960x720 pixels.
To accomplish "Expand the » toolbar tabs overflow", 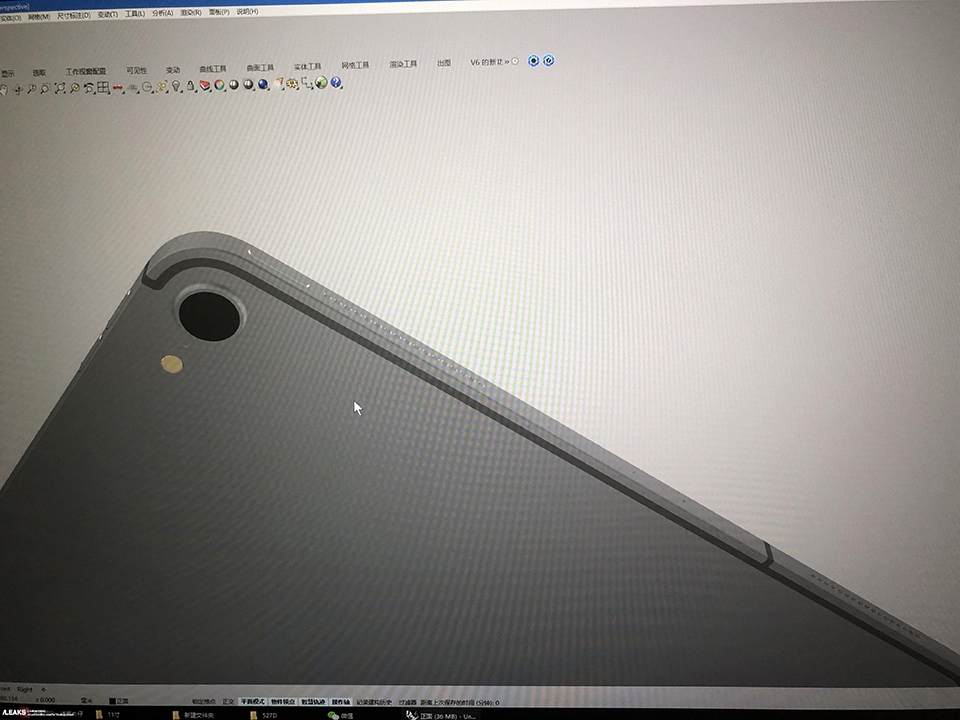I will [x=507, y=62].
